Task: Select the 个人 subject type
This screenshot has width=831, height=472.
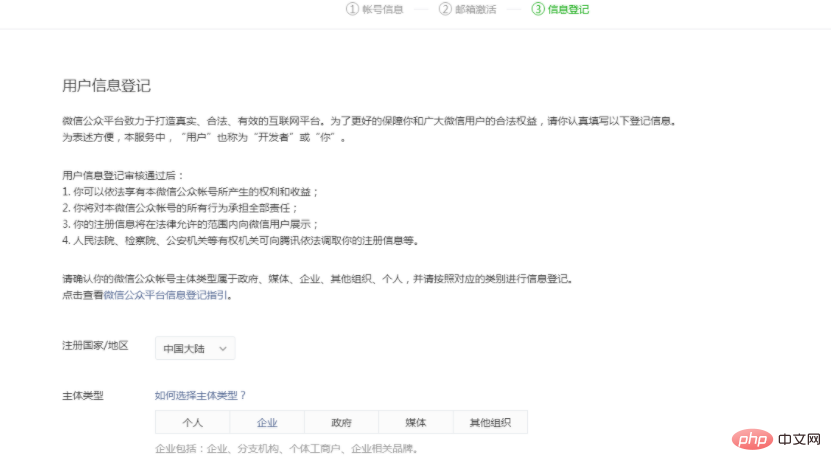Action: (192, 422)
